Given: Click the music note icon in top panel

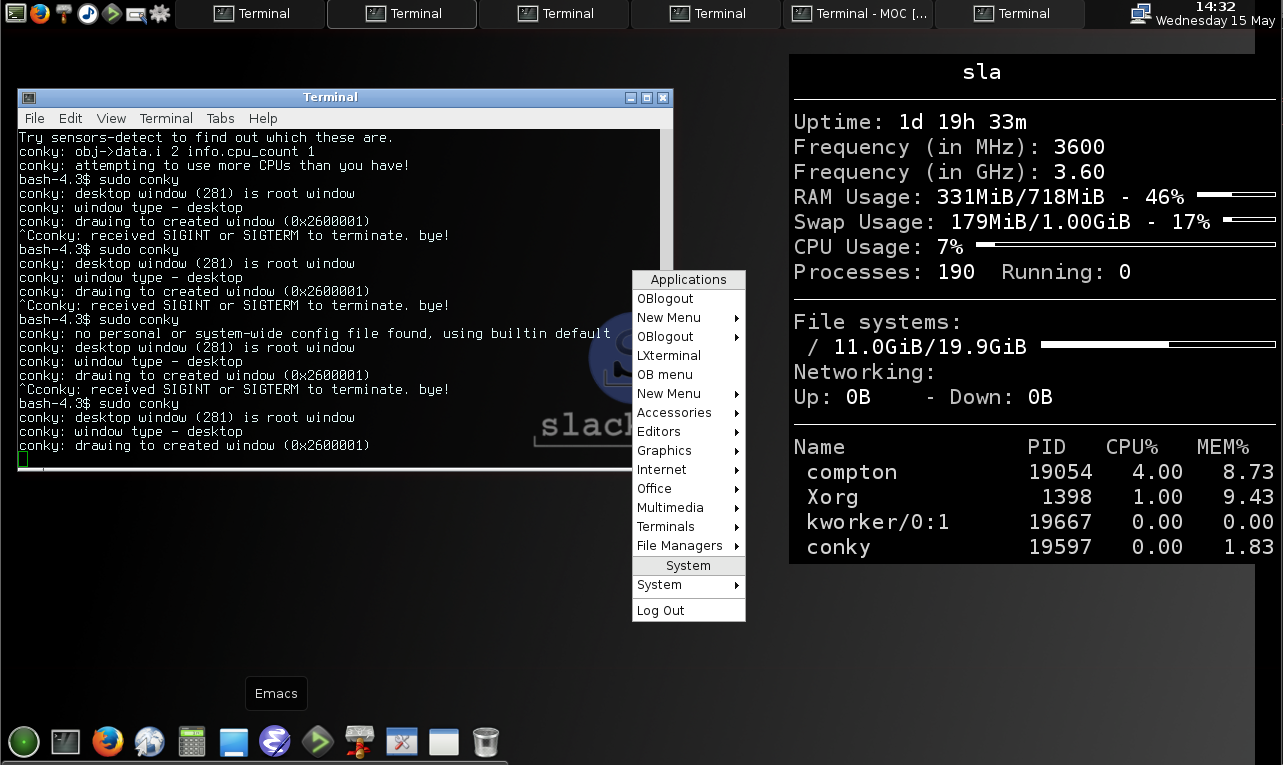Looking at the screenshot, I should pos(87,14).
